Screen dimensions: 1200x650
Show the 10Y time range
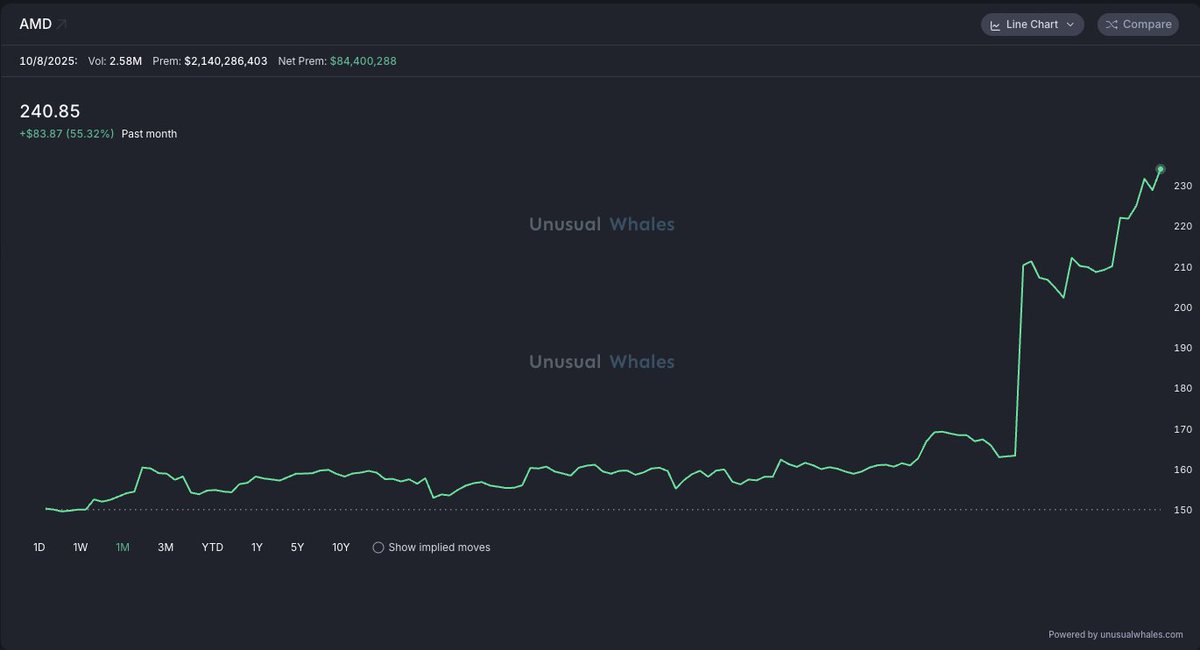(341, 547)
